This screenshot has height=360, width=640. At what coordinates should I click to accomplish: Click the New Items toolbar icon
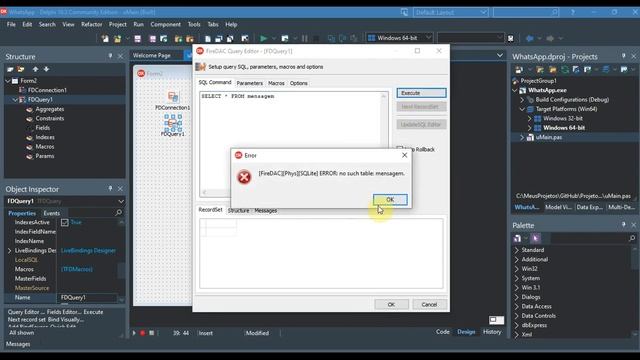point(105,39)
